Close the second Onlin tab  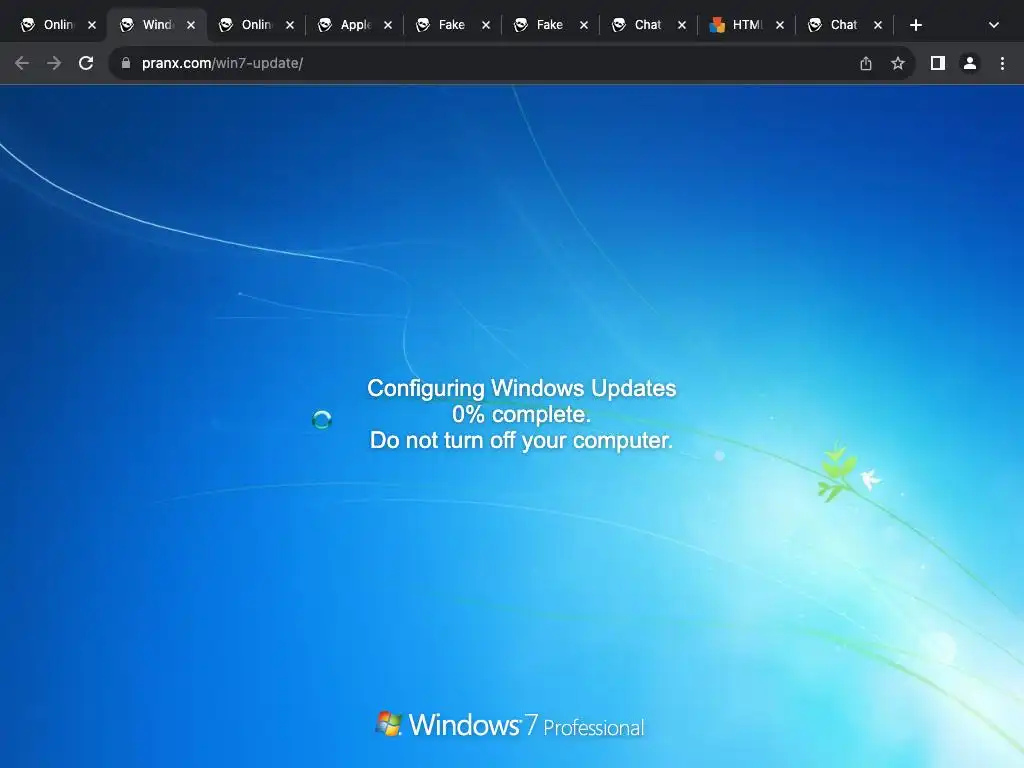coord(290,25)
